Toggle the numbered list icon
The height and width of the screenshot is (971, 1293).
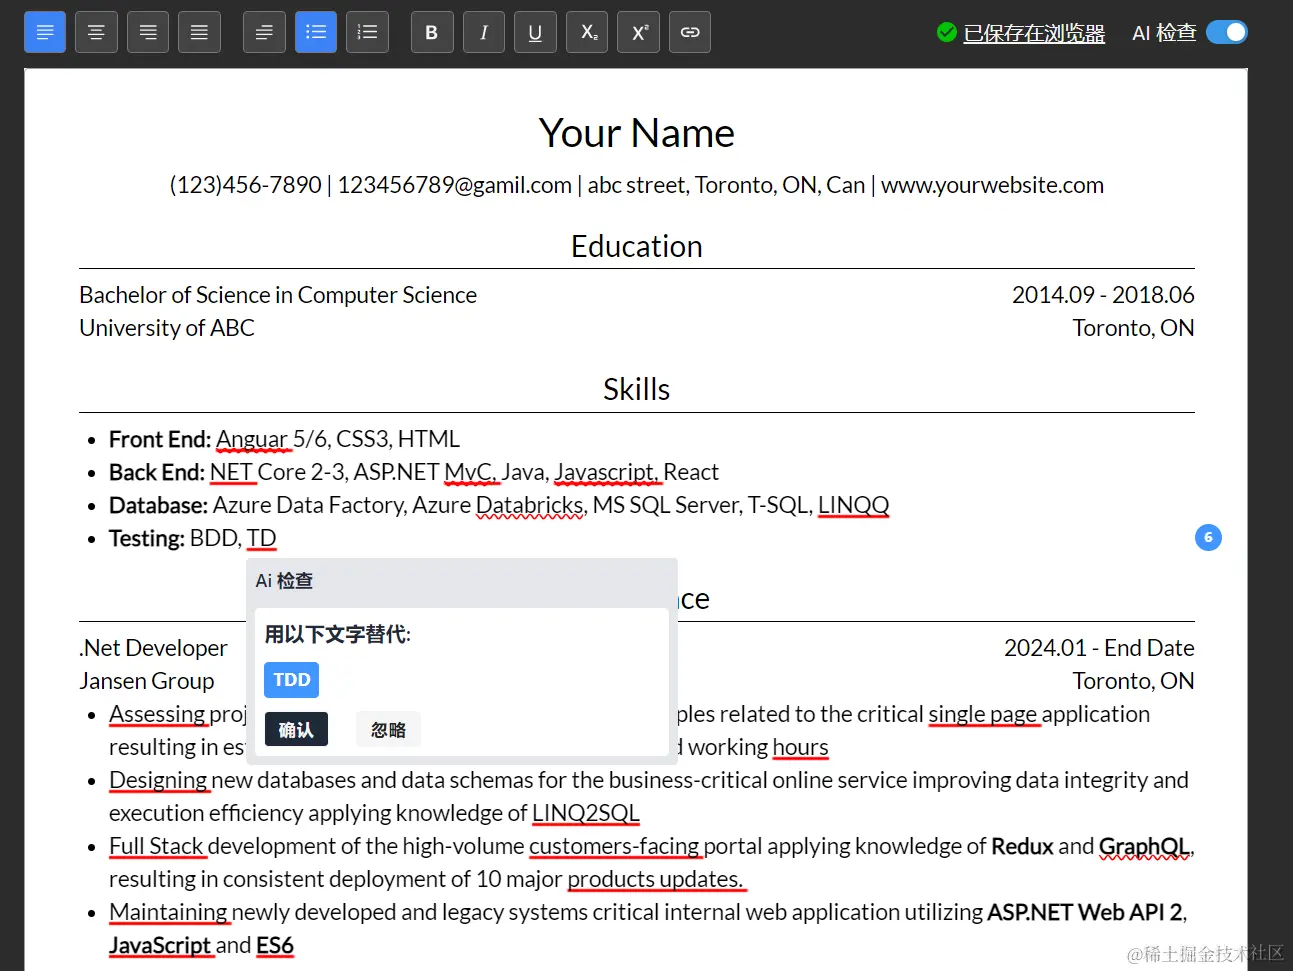367,32
